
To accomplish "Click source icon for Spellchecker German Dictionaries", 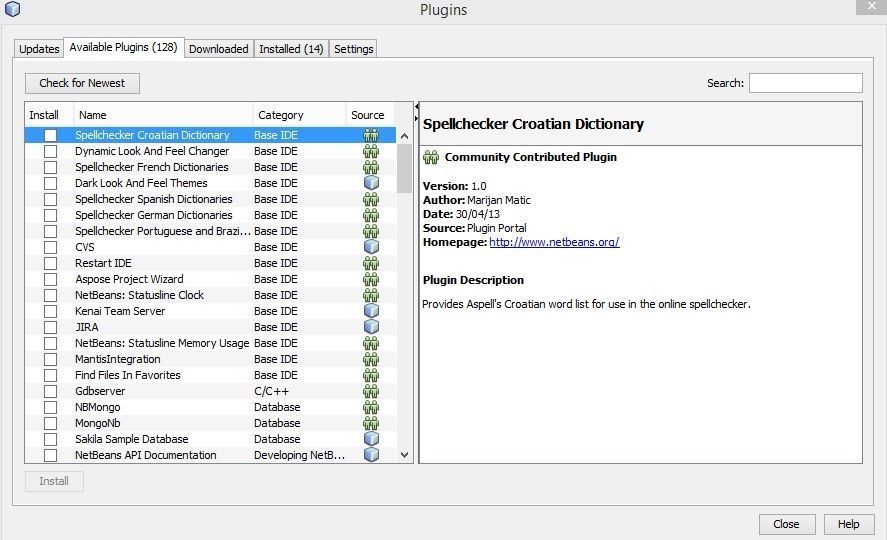I will (x=371, y=215).
